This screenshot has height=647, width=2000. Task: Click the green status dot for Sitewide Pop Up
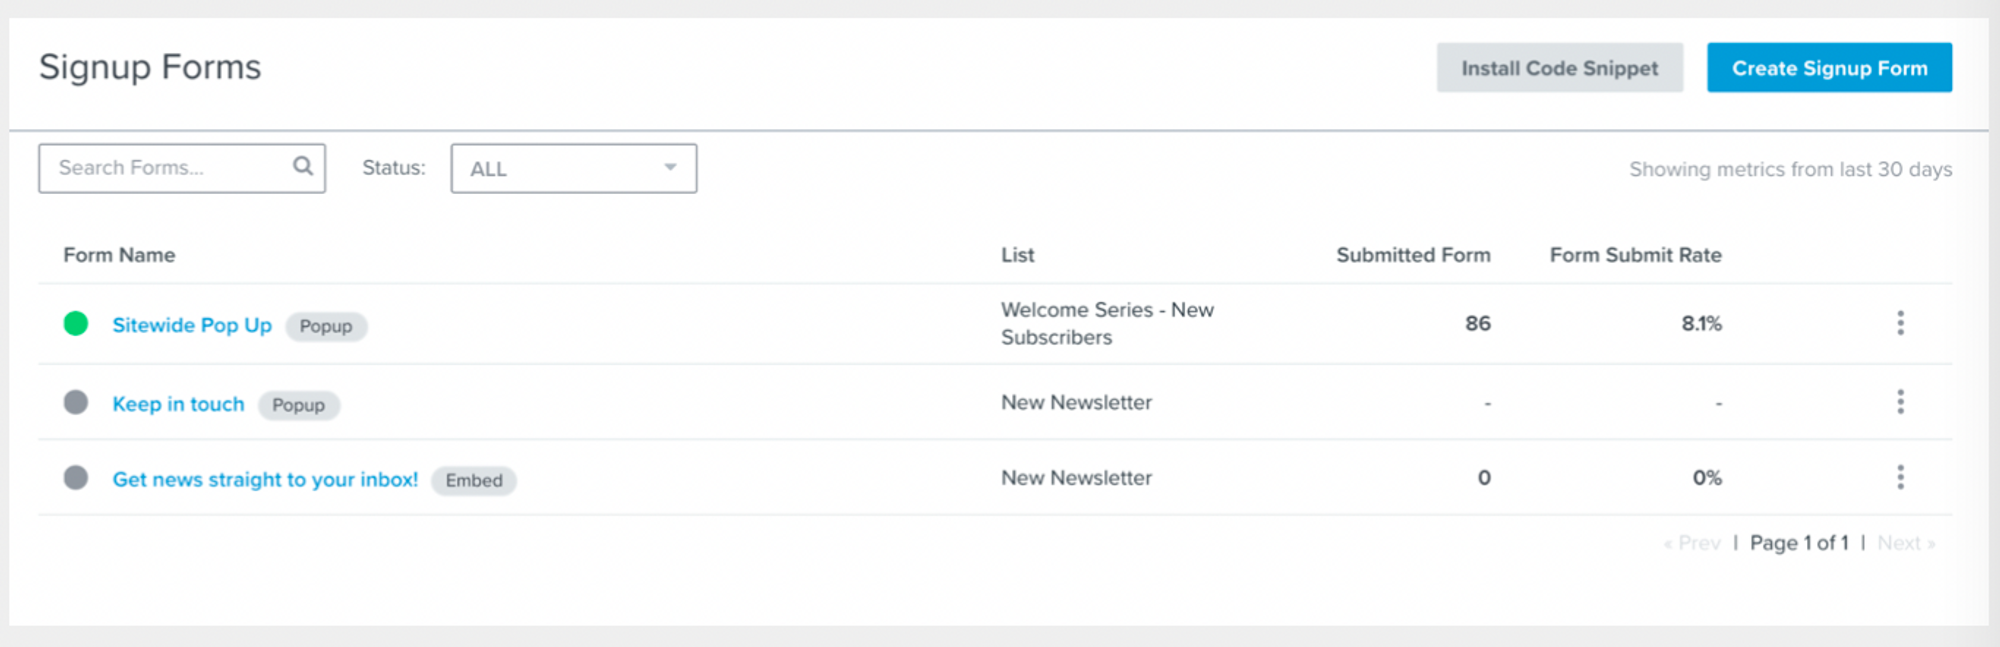[76, 323]
